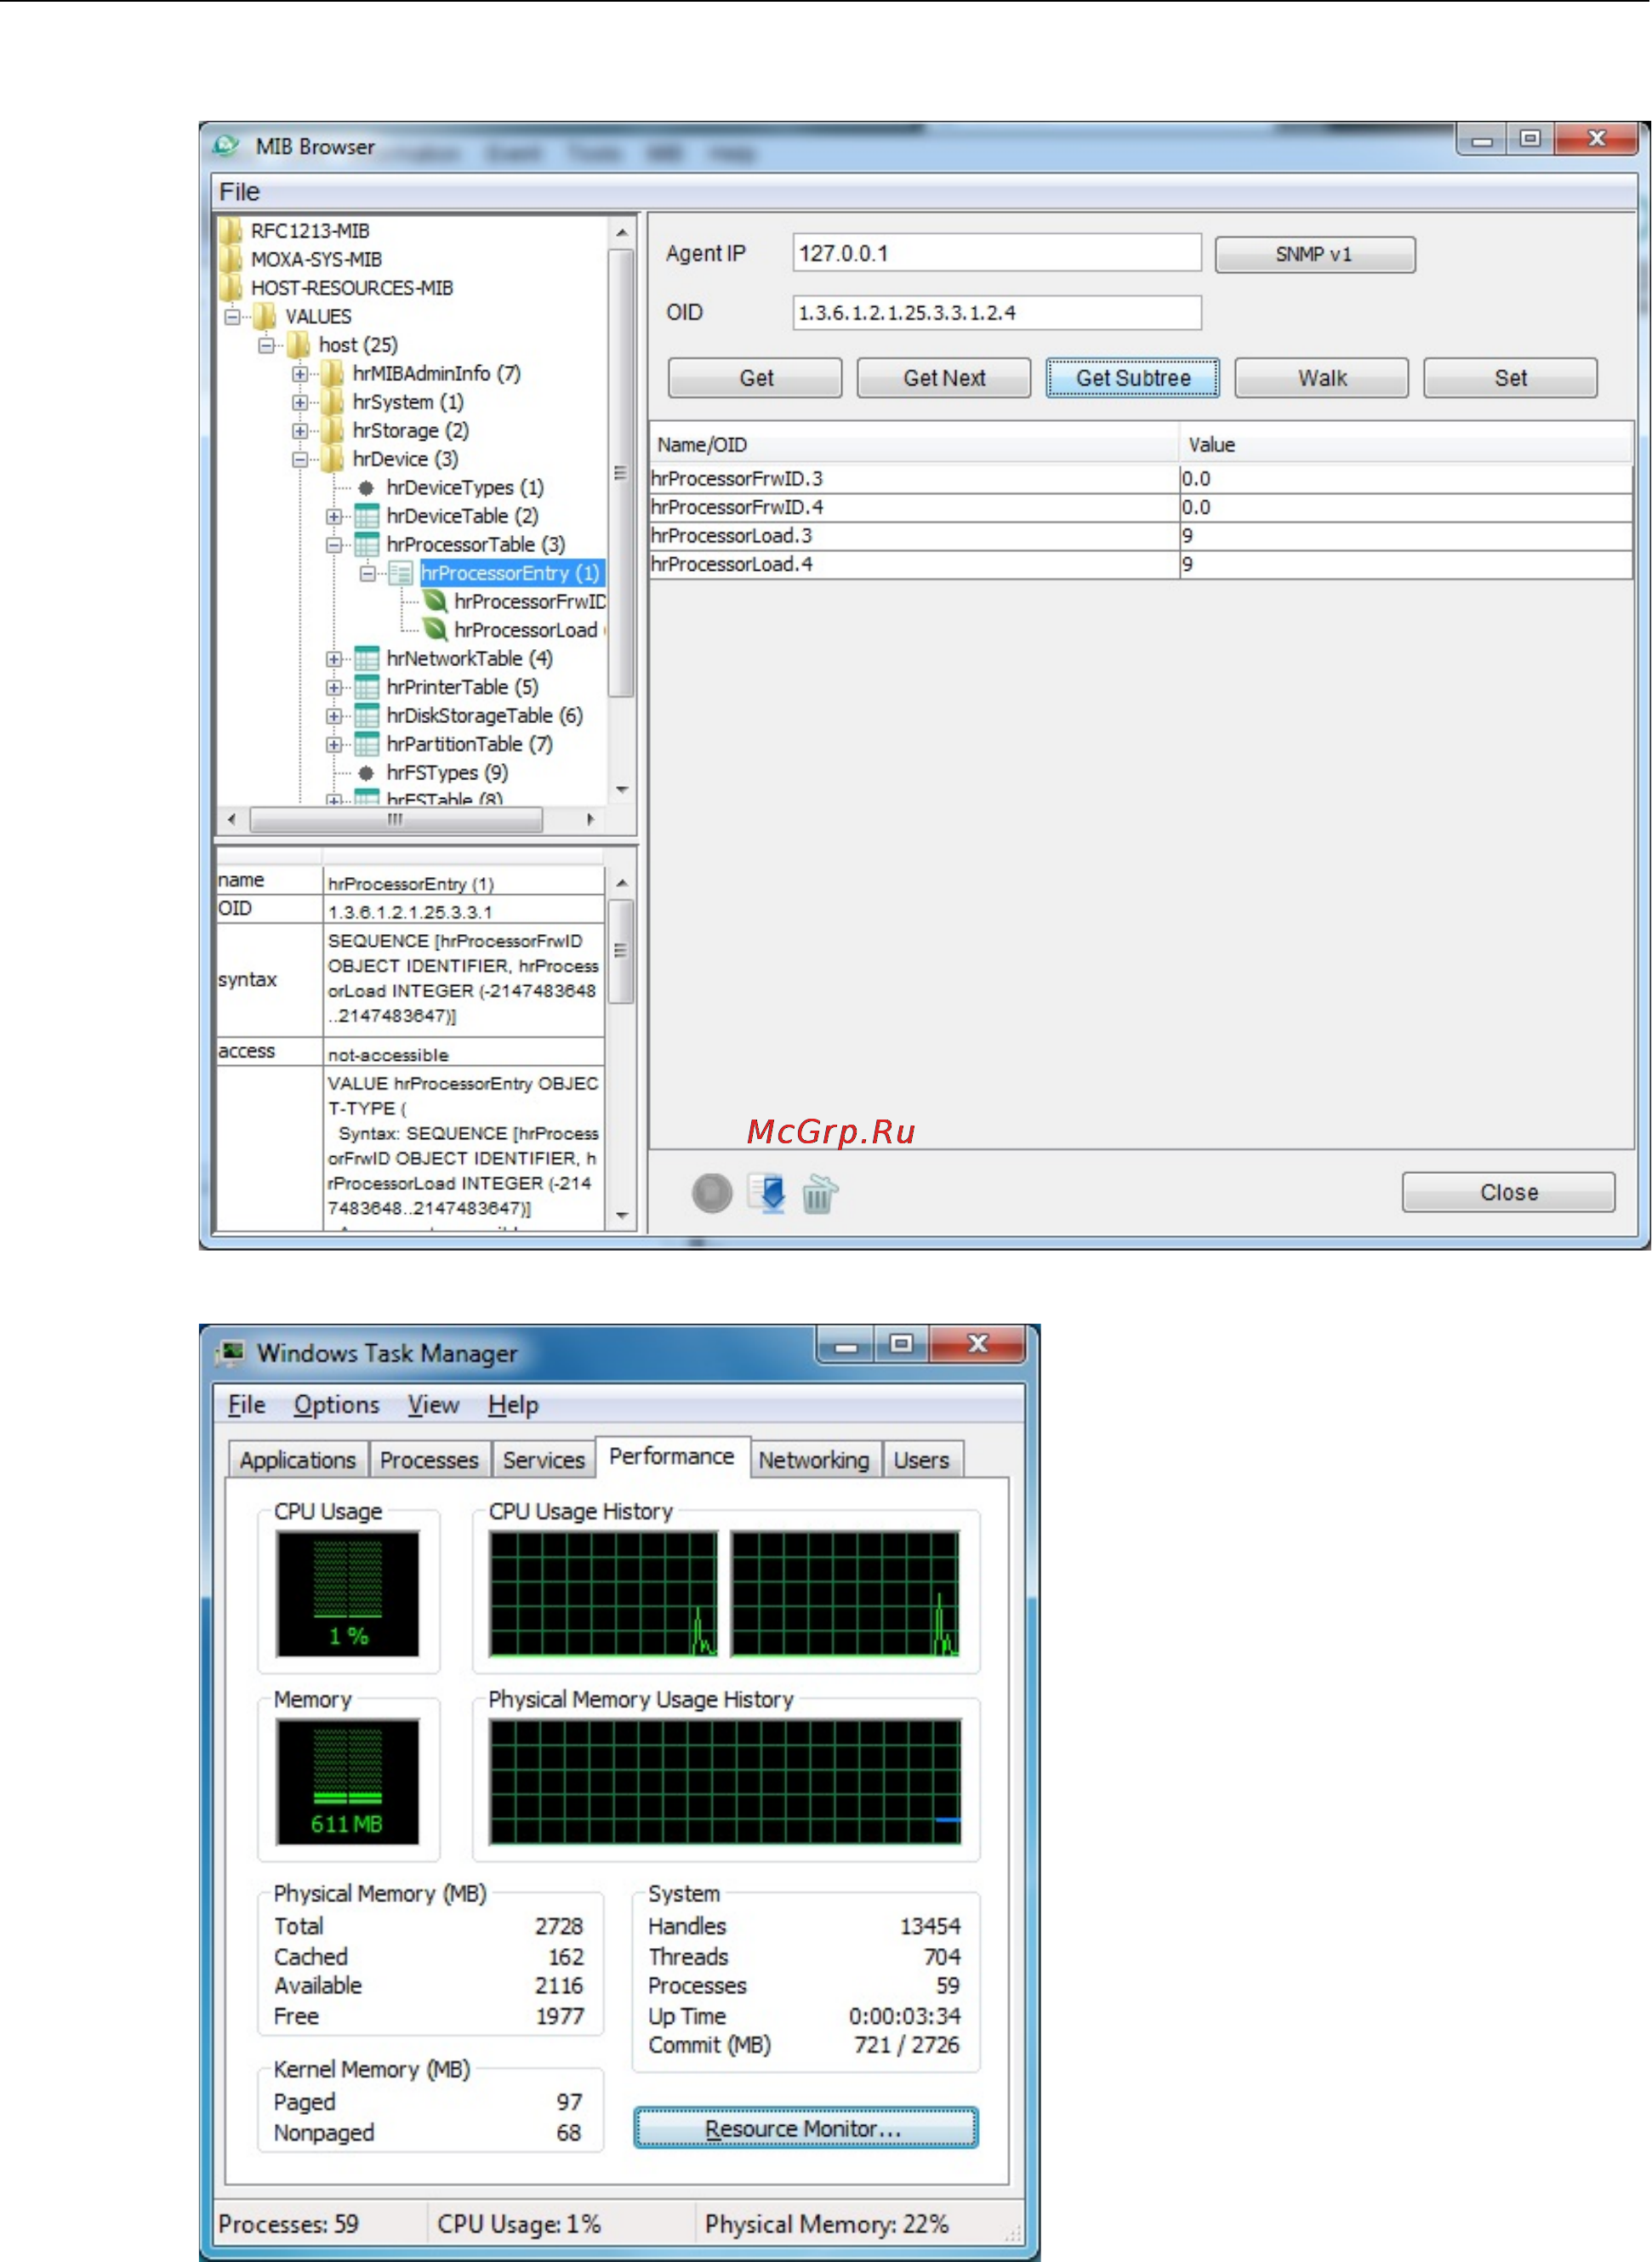Select the hrDiskStorageTable (6) tree item
The width and height of the screenshot is (1652, 2262).
coord(484,716)
